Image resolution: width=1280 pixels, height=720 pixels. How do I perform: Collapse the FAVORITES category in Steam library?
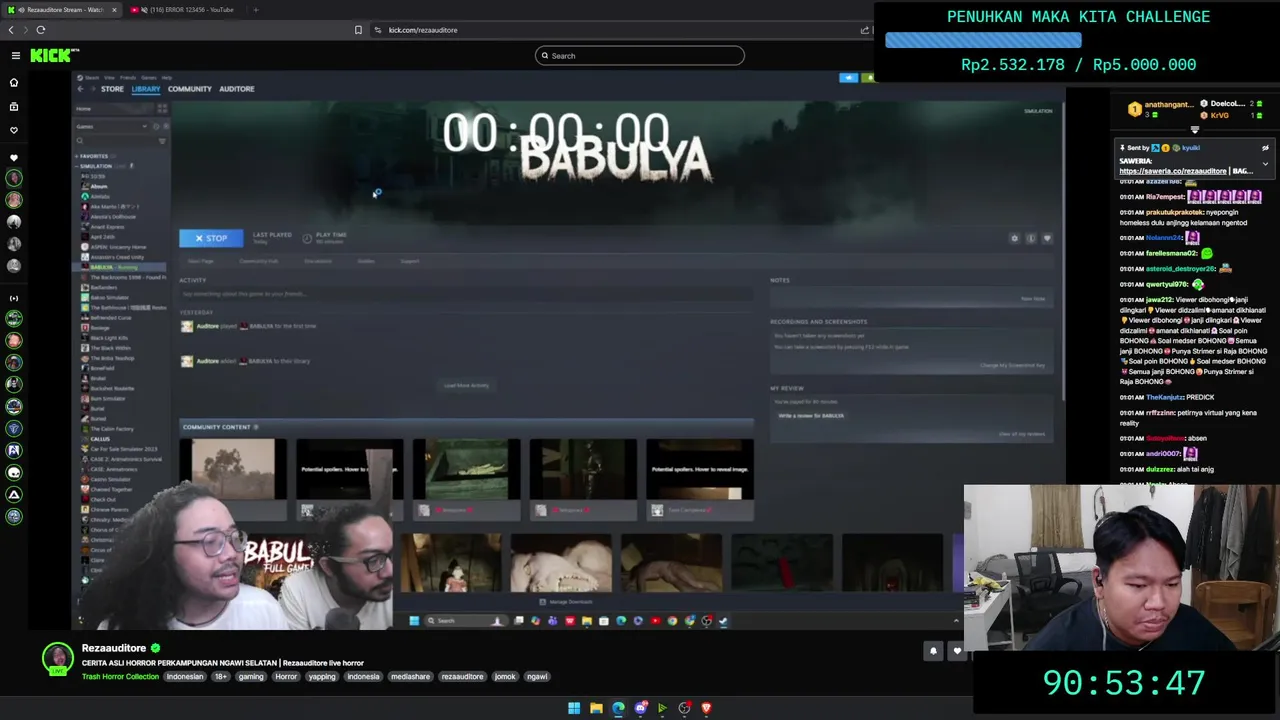click(92, 156)
